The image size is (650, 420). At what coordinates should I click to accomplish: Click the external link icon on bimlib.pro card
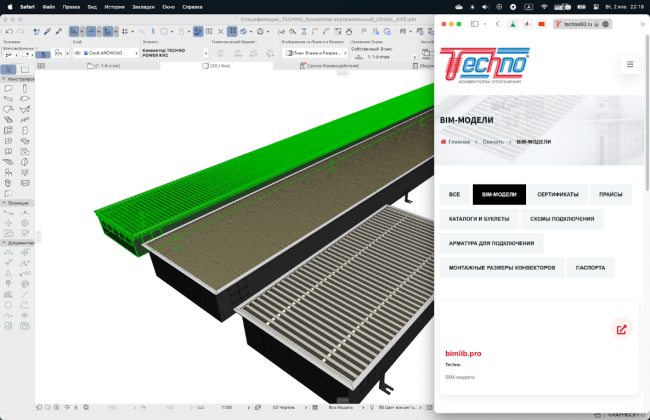click(621, 329)
